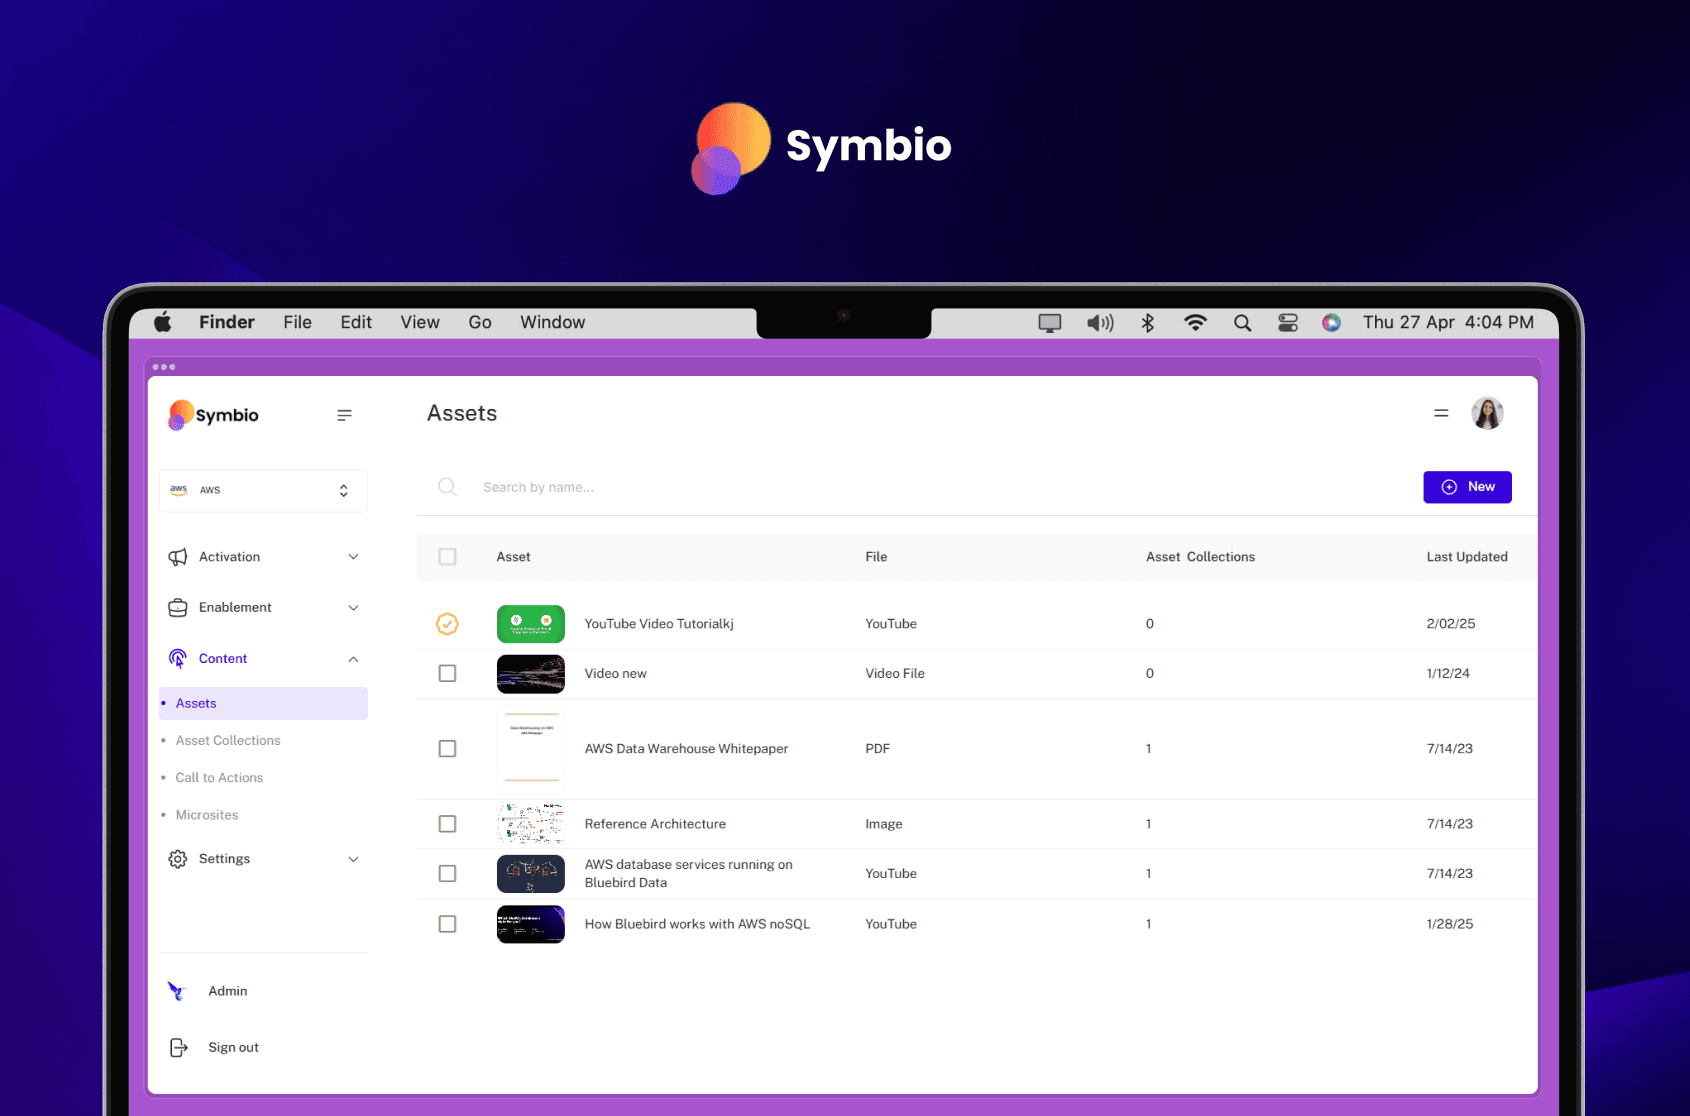Click the Settings gear icon
The width and height of the screenshot is (1690, 1116).
click(178, 859)
